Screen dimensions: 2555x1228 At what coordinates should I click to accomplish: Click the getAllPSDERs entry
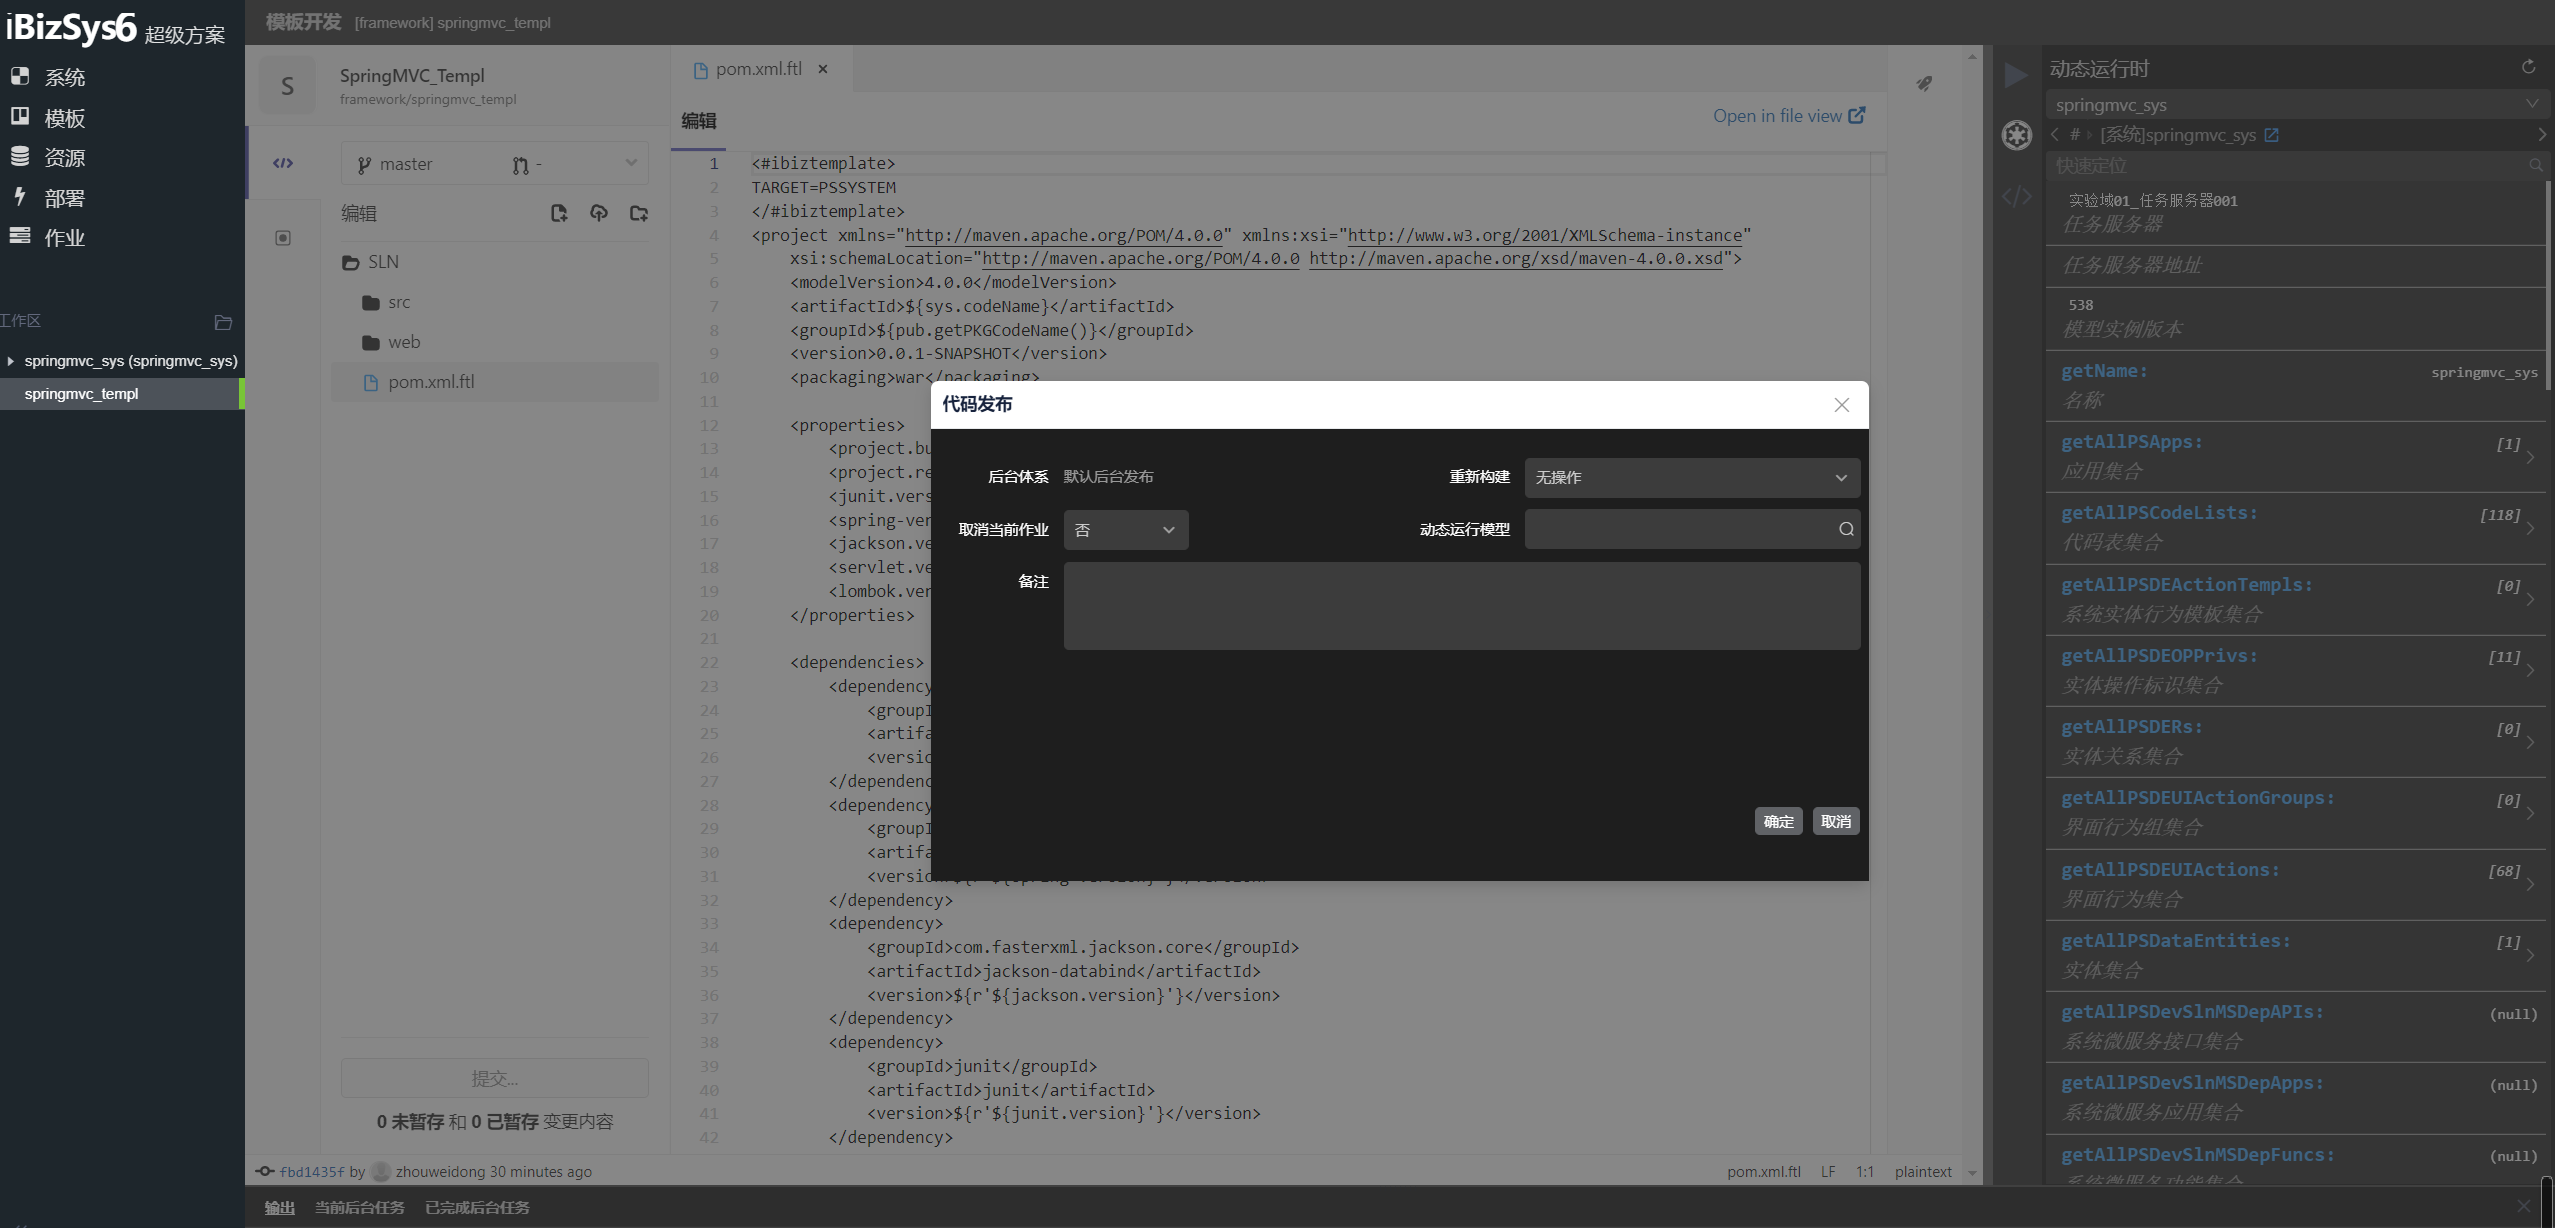2296,742
